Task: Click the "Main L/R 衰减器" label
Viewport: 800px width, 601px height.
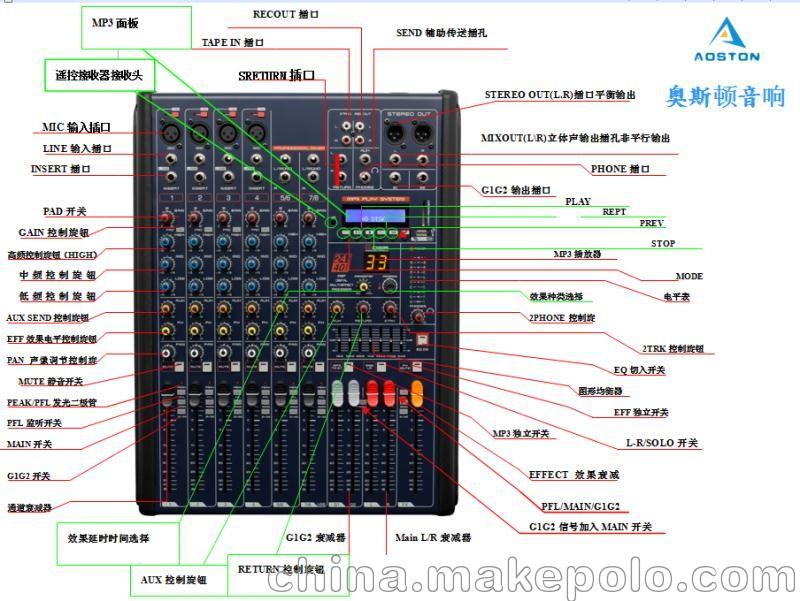Action: pos(433,537)
